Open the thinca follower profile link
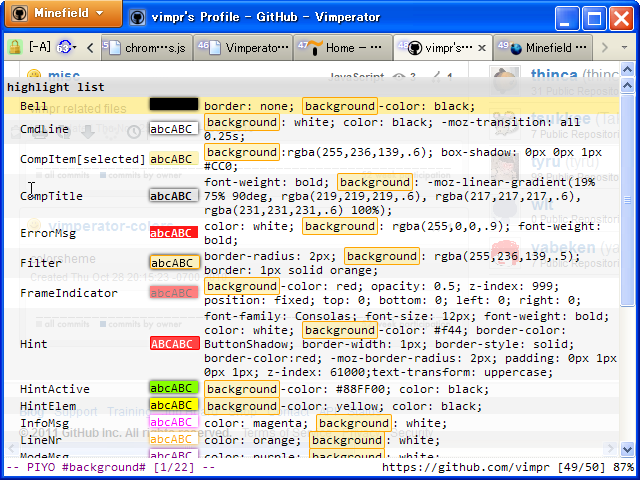This screenshot has height=480, width=640. tap(554, 74)
